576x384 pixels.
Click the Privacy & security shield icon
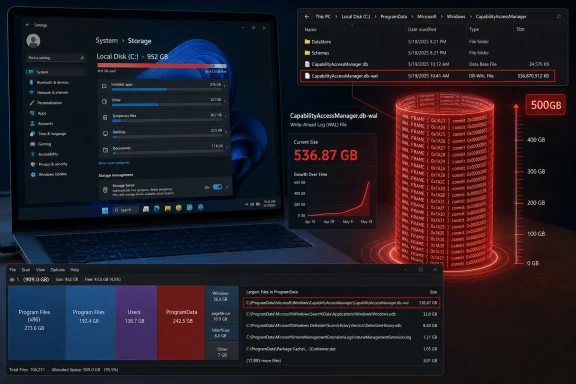pos(33,164)
